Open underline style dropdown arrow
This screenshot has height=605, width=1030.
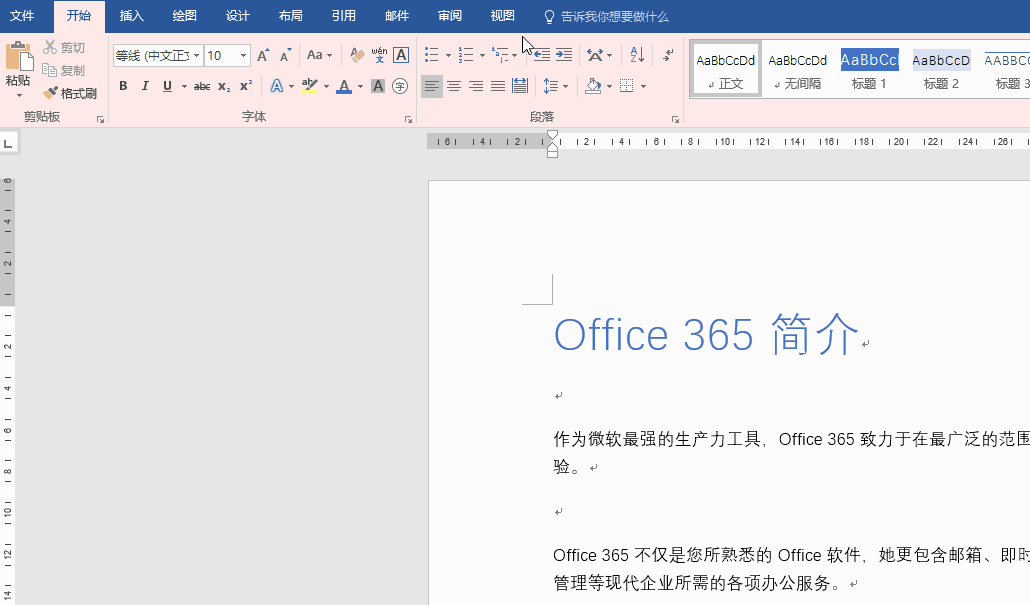click(184, 86)
